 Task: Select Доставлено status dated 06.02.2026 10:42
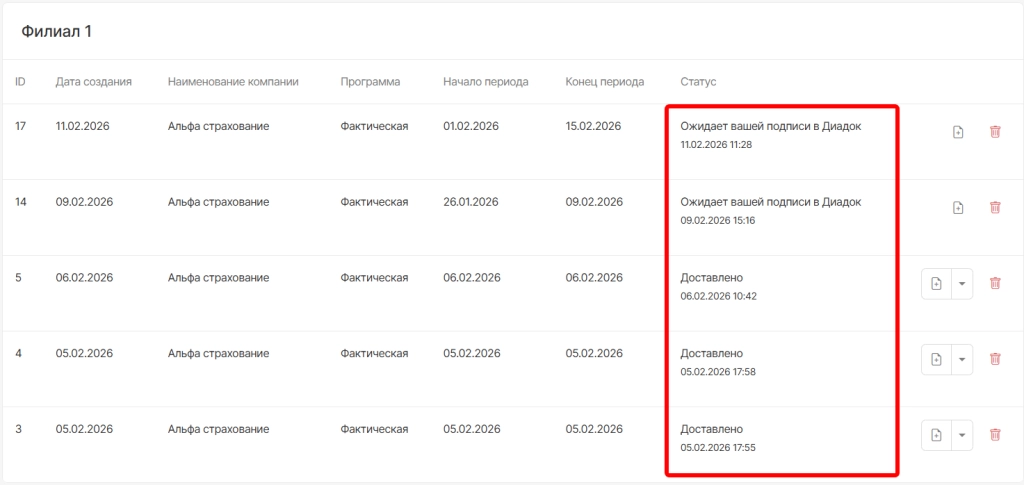coord(712,277)
